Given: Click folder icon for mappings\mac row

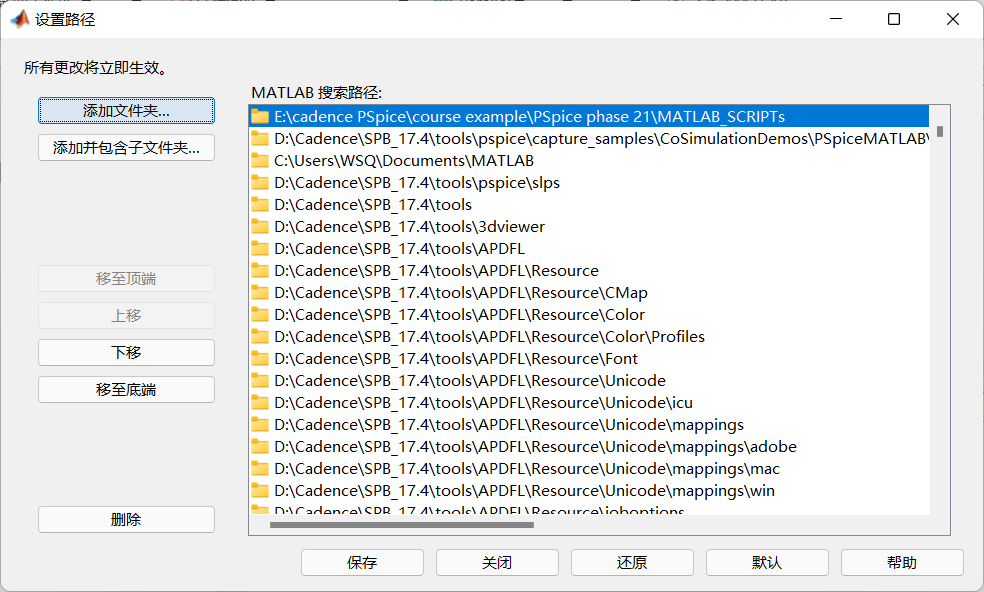Looking at the screenshot, I should 260,468.
